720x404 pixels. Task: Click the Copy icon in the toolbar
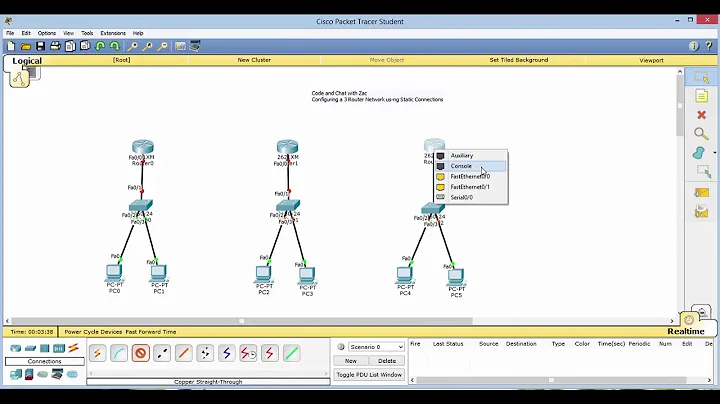pyautogui.click(x=70, y=46)
